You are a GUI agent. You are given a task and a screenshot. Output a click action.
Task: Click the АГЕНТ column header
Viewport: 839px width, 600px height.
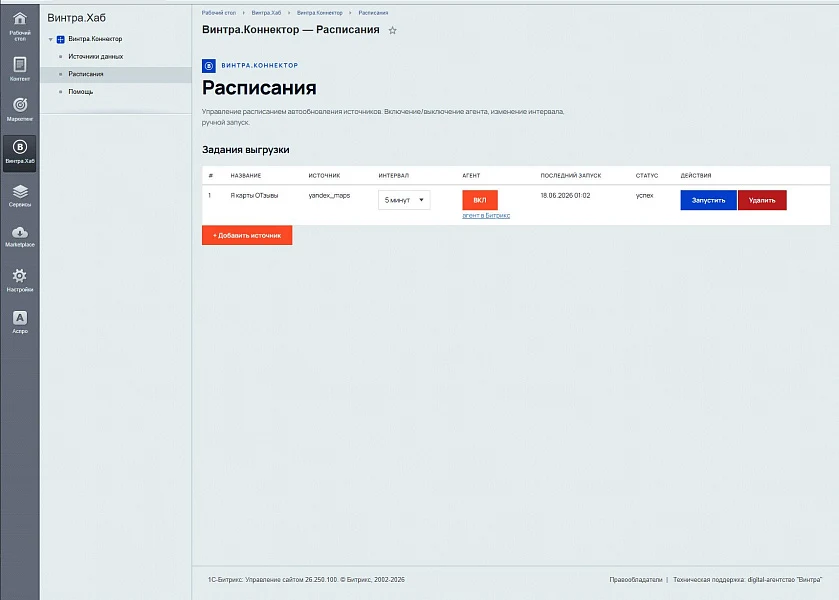click(x=471, y=176)
